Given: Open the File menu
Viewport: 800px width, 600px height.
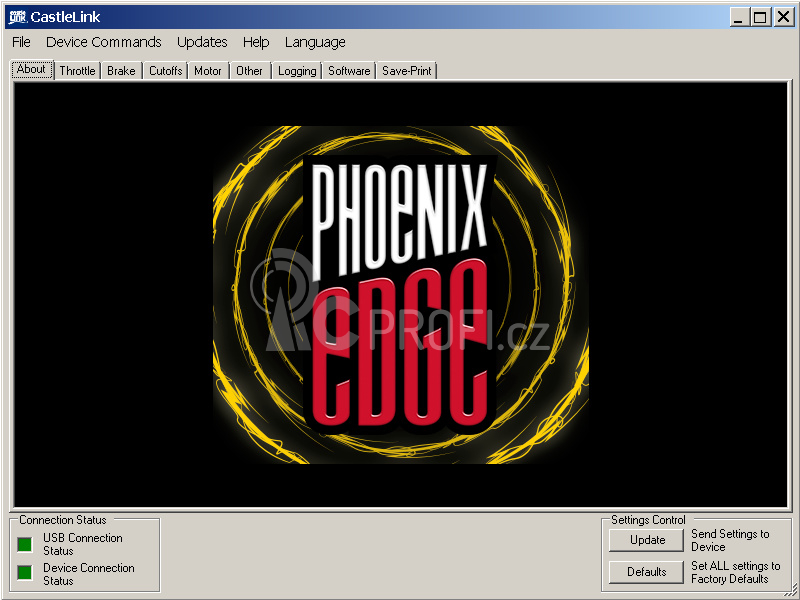Looking at the screenshot, I should pos(21,42).
